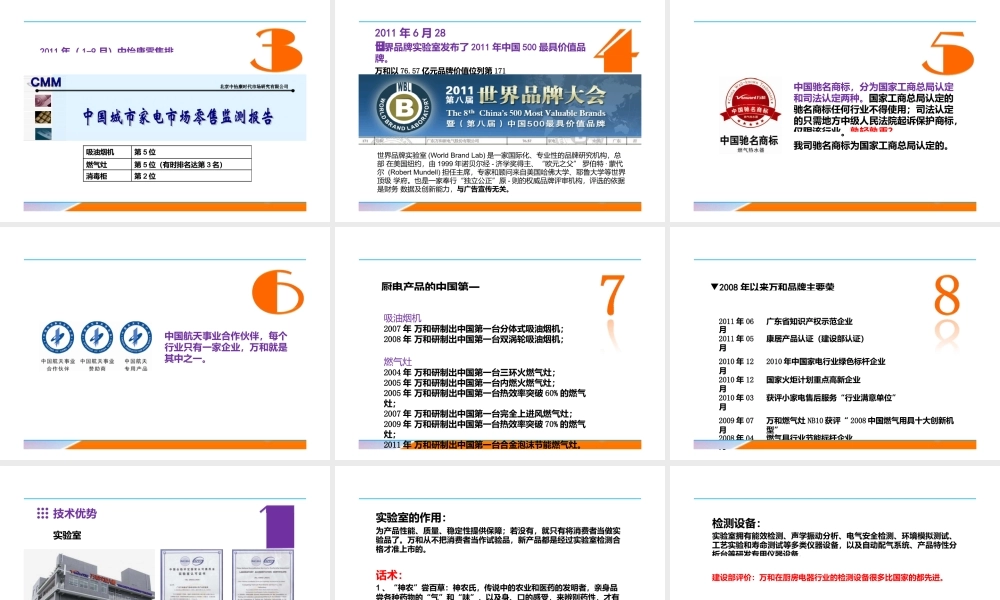
Task: Click the table cell 吸油烟机
Action: point(107,152)
